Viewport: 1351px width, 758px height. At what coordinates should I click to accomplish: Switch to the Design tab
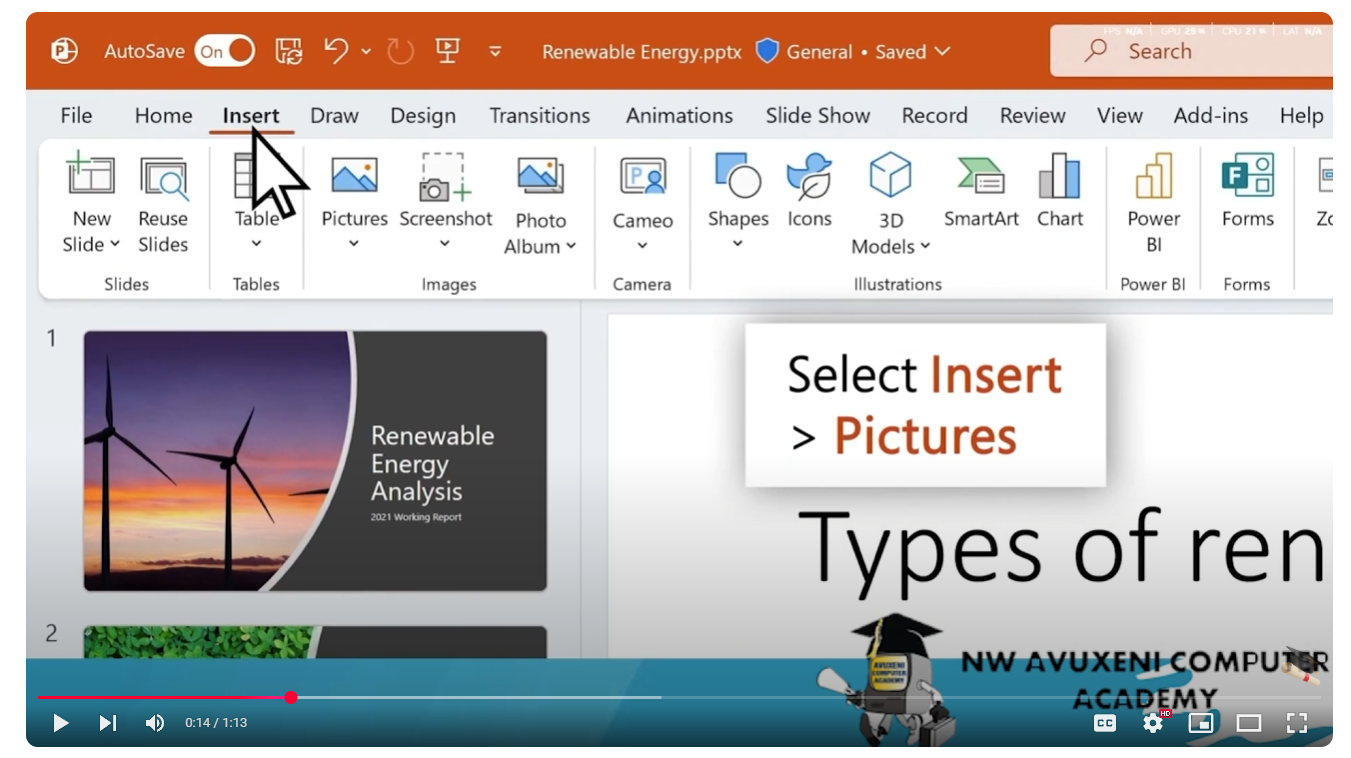point(422,116)
